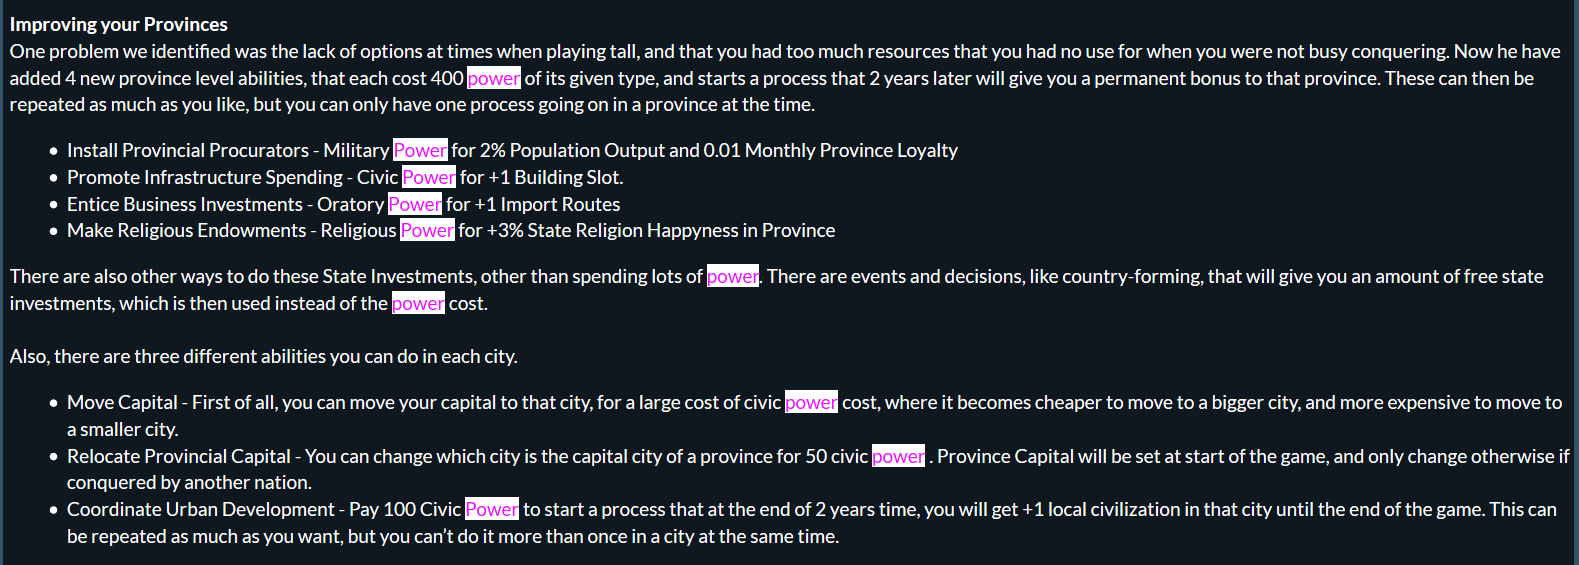Click highlighted "power" after "spending lots of"

tap(733, 276)
